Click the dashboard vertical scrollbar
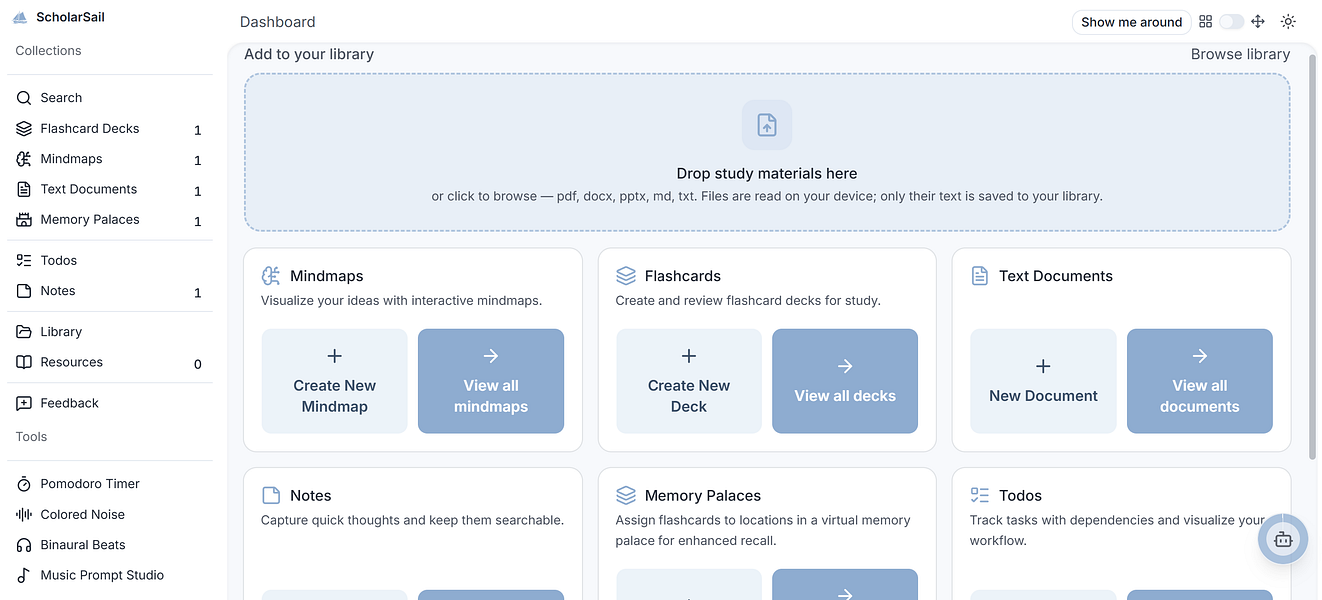This screenshot has height=600, width=1322. point(1312,256)
